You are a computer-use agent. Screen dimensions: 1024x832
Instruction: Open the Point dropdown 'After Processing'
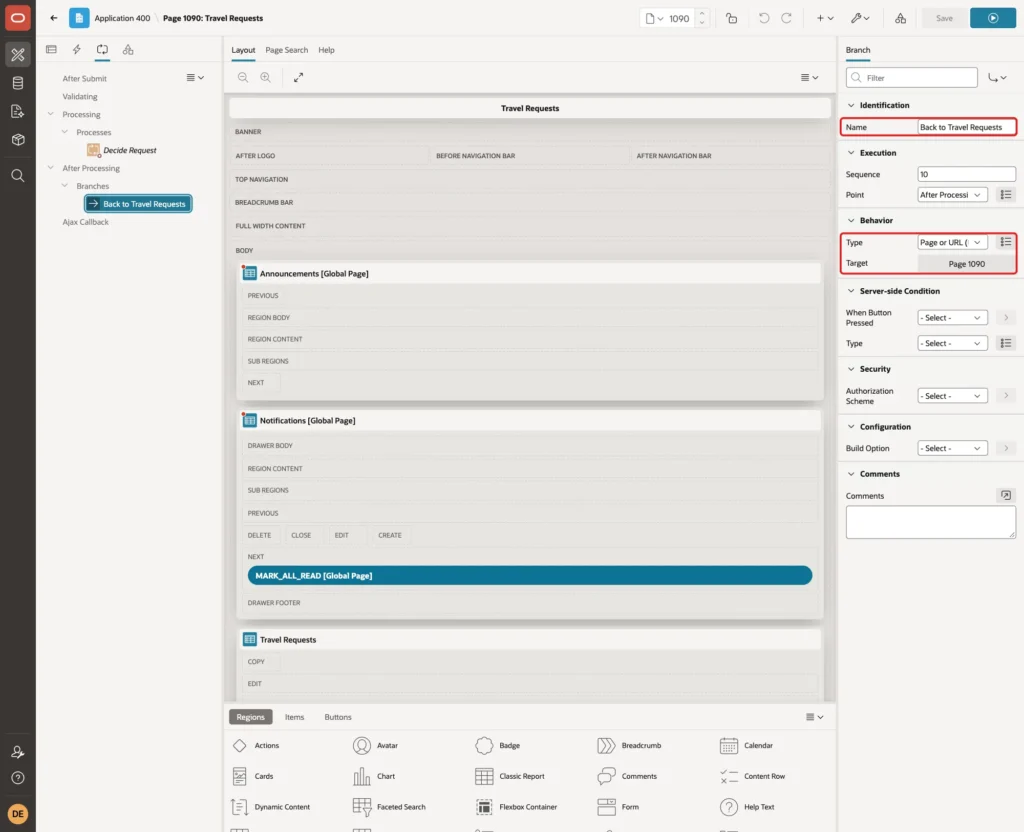point(952,195)
